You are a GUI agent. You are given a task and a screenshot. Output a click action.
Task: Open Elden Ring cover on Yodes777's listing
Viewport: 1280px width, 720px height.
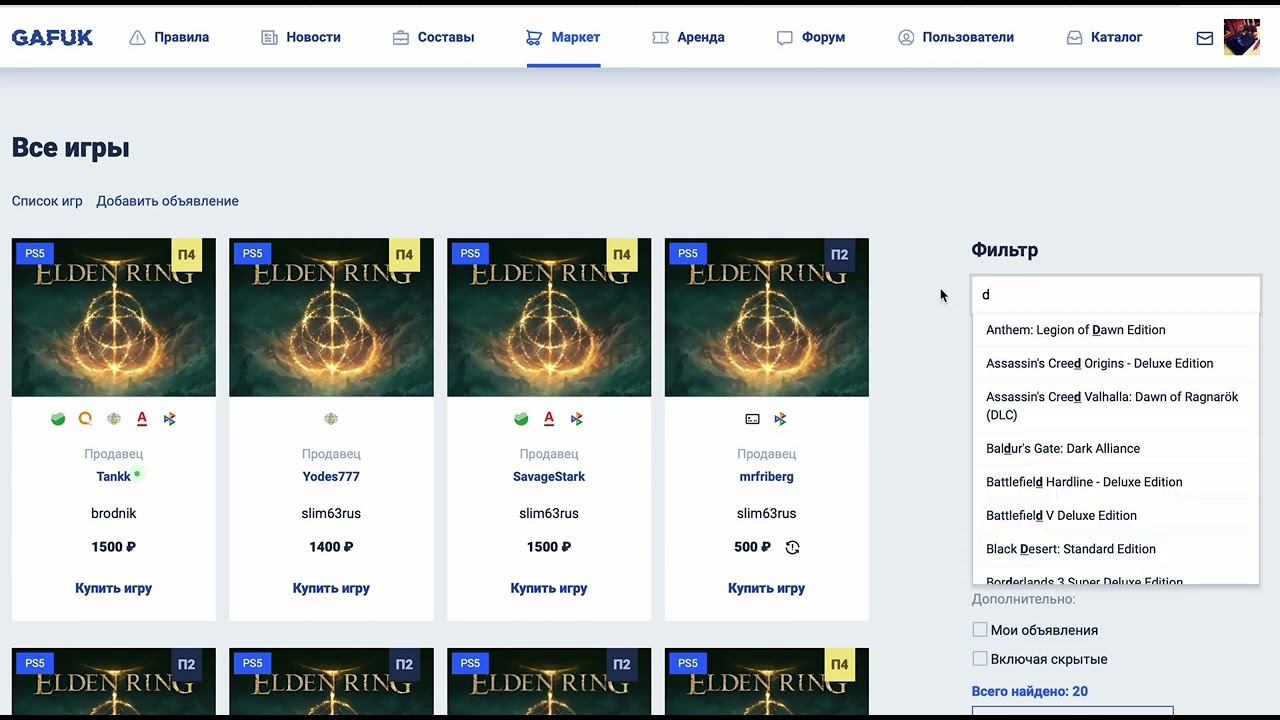pos(331,317)
